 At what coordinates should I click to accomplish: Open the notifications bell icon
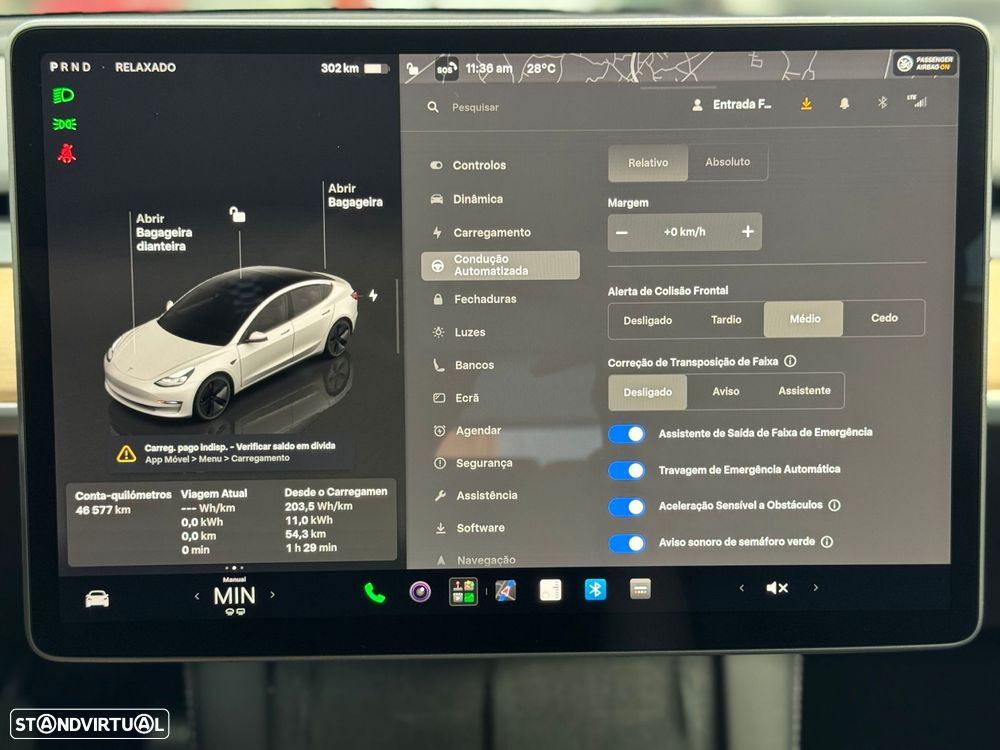click(x=844, y=103)
